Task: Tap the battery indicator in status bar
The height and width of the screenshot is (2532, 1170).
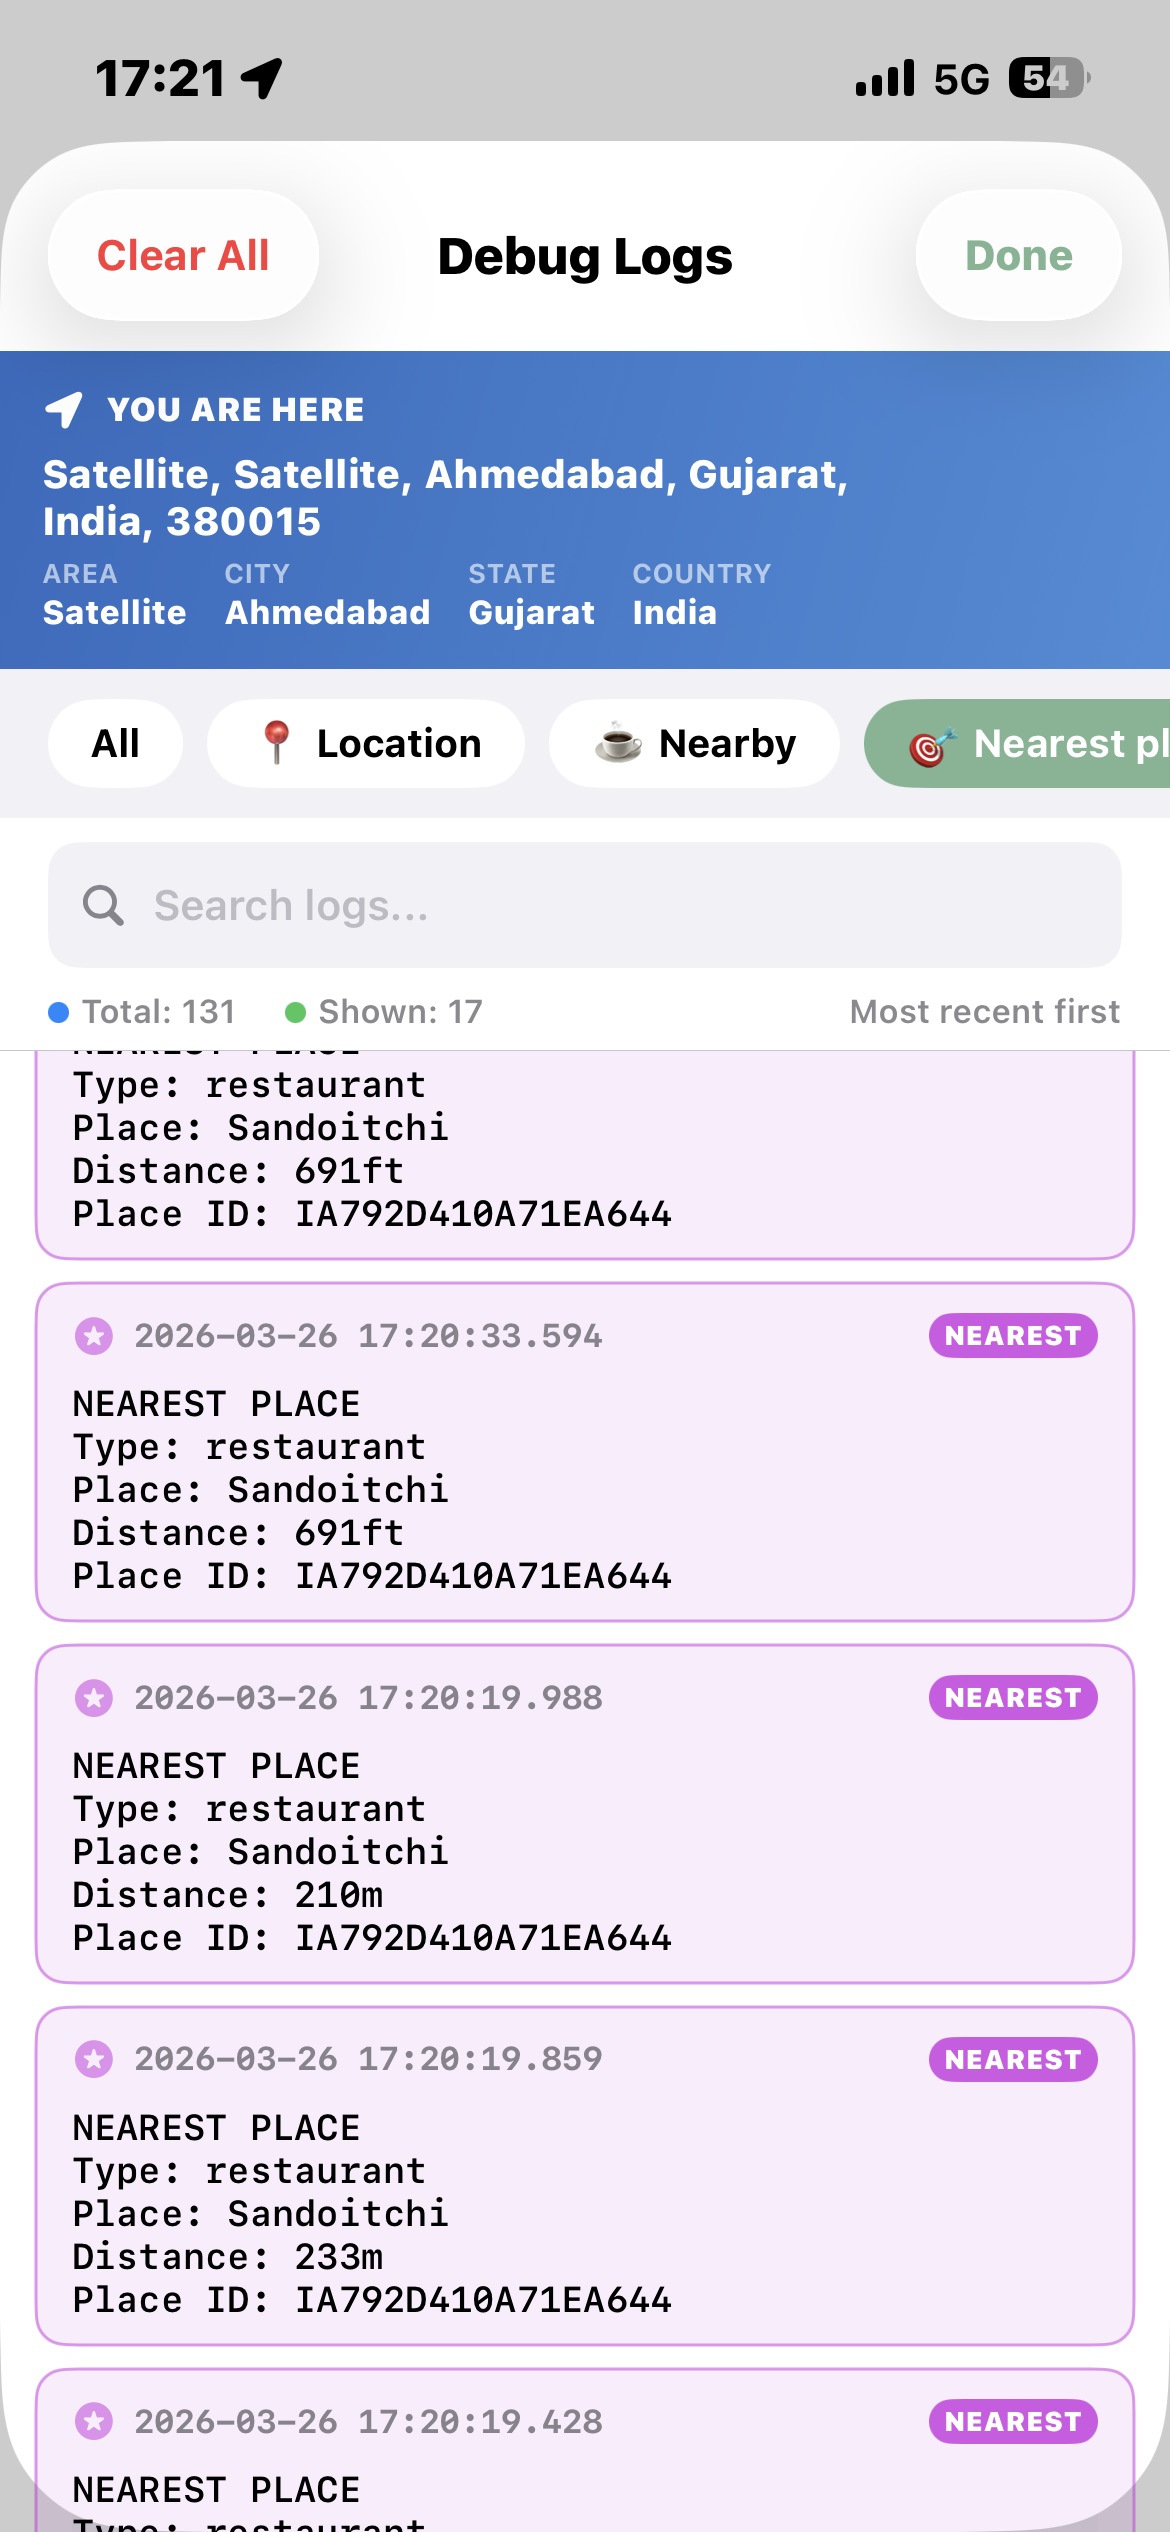Action: [x=1047, y=78]
